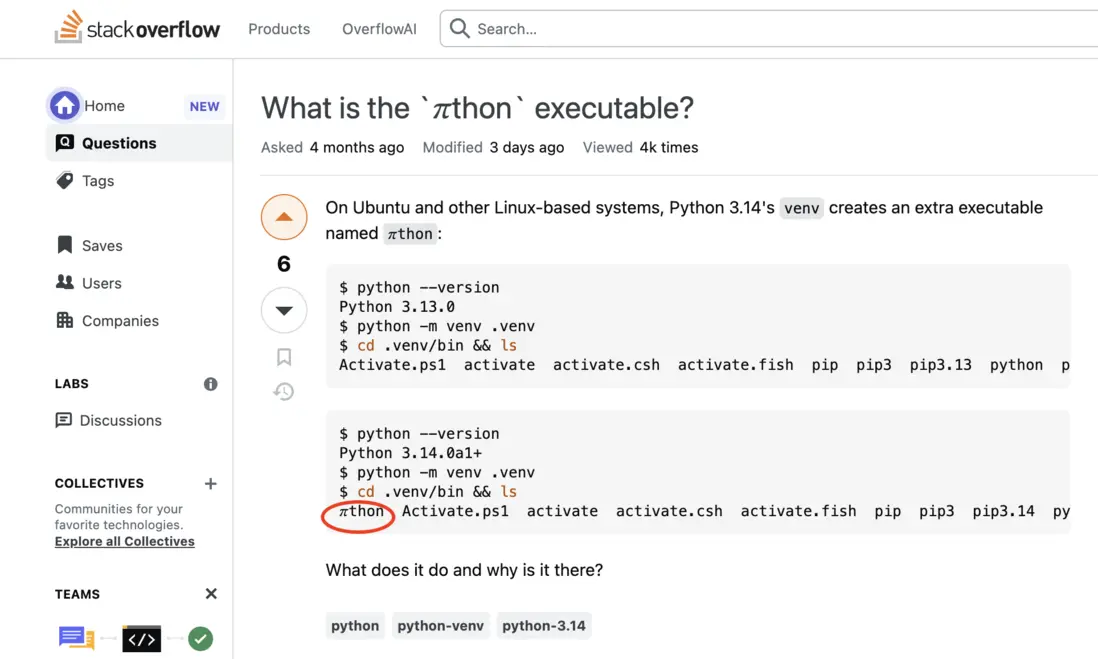
Task: Open Saves in left sidebar
Action: tap(102, 246)
